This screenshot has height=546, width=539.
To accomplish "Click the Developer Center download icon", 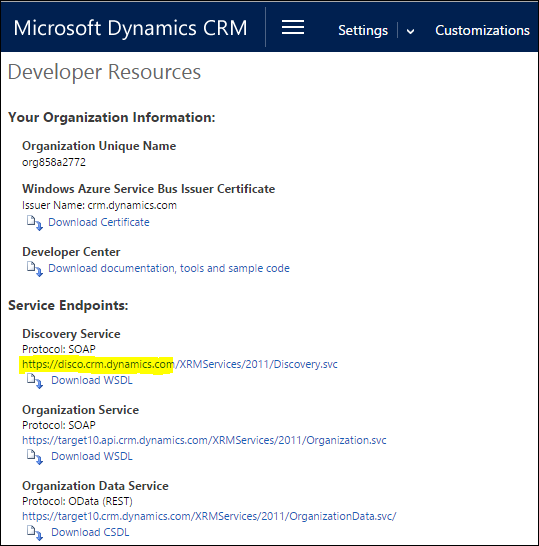I will click(x=35, y=269).
